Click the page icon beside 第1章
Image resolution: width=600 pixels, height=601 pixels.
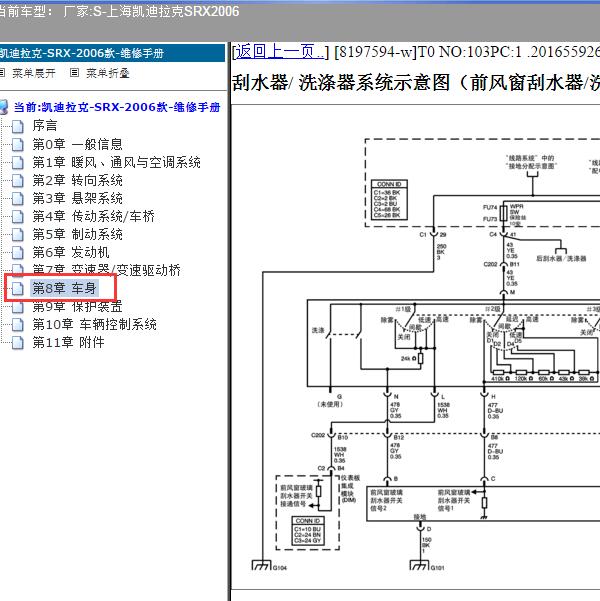point(18,163)
